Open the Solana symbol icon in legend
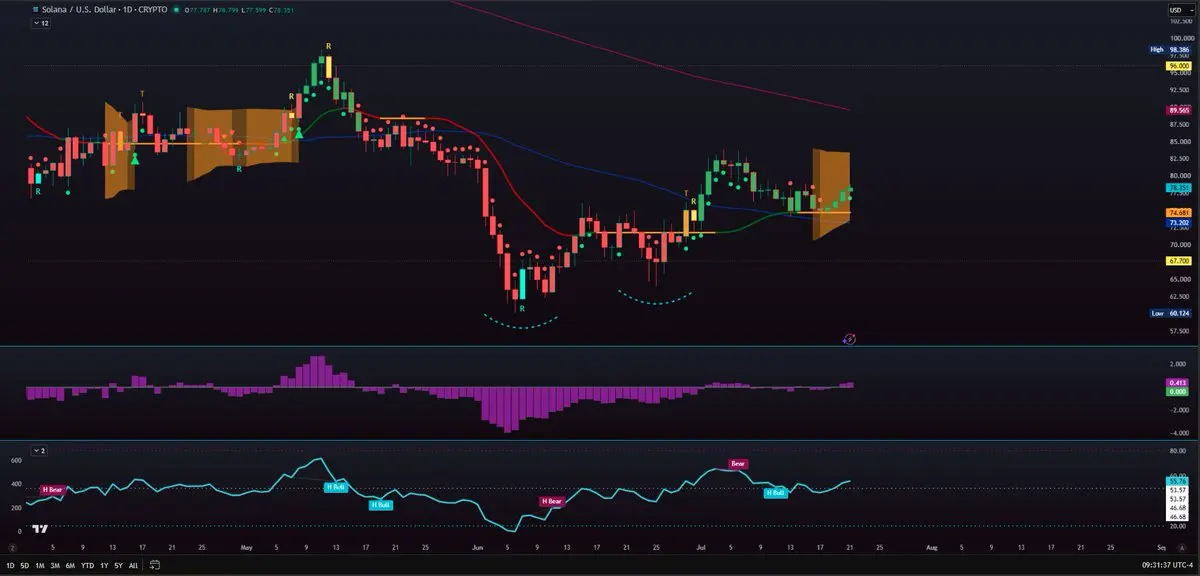 pyautogui.click(x=36, y=9)
